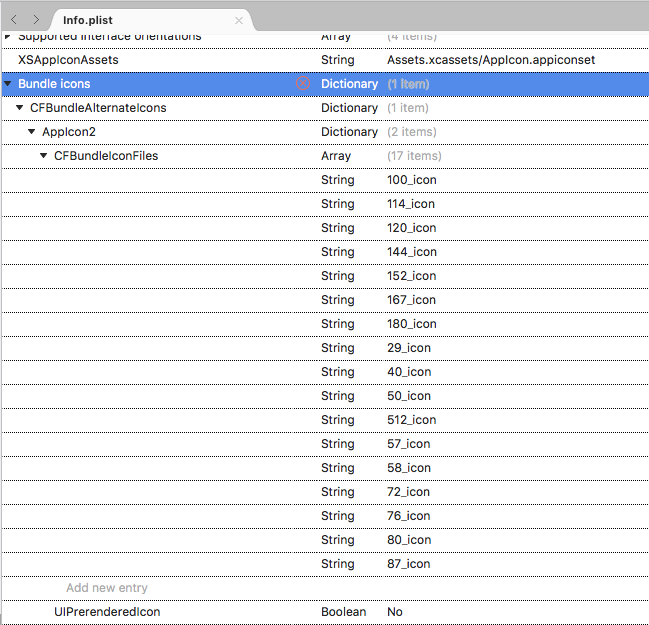Open type Array of CFBundleIconFiles row
This screenshot has height=625, width=649.
[x=336, y=156]
